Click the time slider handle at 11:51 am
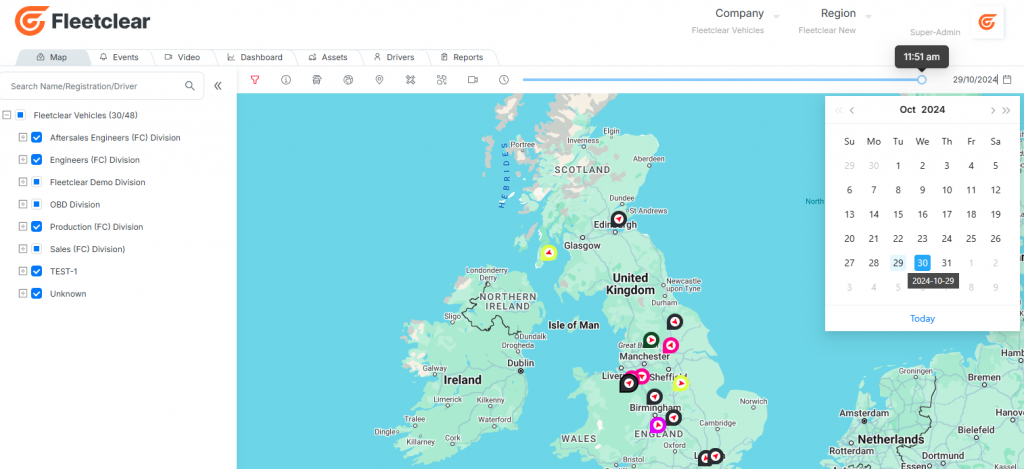The image size is (1024, 469). coord(921,80)
